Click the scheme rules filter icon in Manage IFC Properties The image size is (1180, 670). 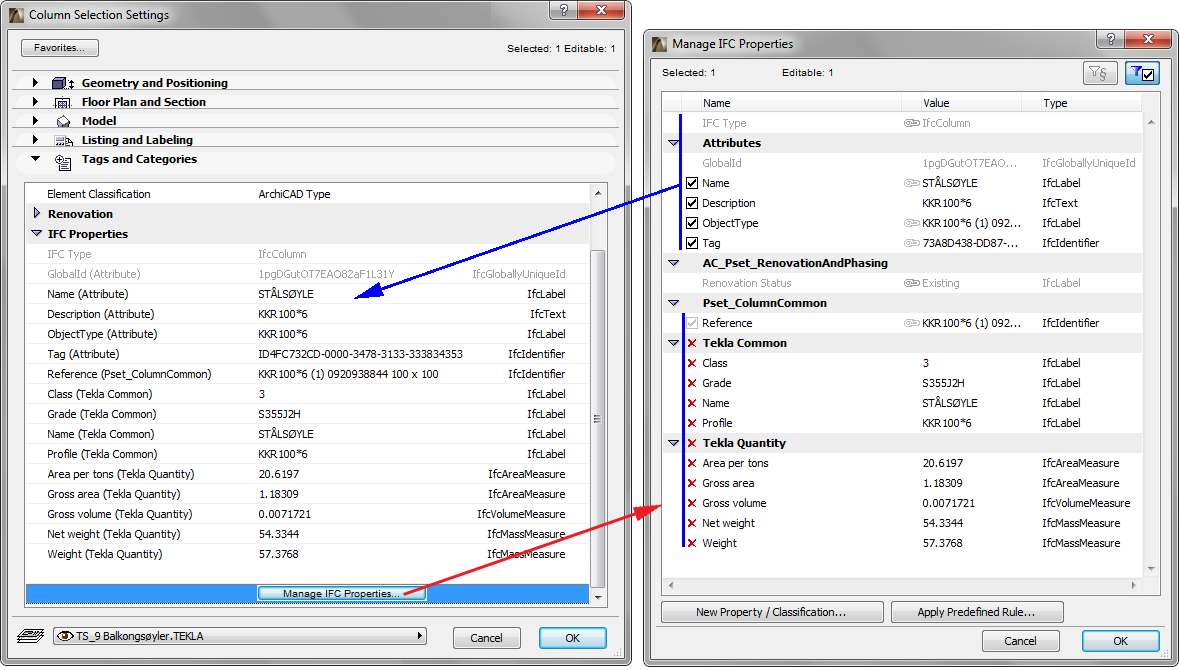point(1099,73)
